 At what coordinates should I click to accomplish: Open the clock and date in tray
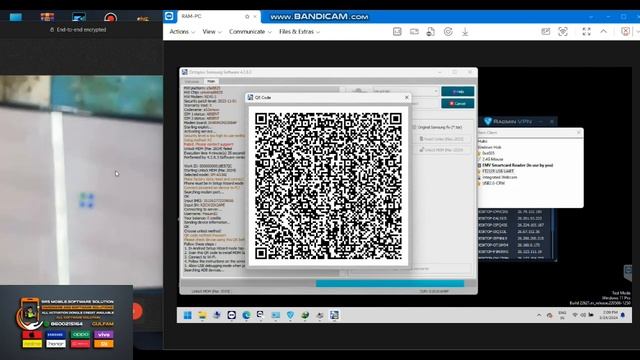[x=609, y=315]
